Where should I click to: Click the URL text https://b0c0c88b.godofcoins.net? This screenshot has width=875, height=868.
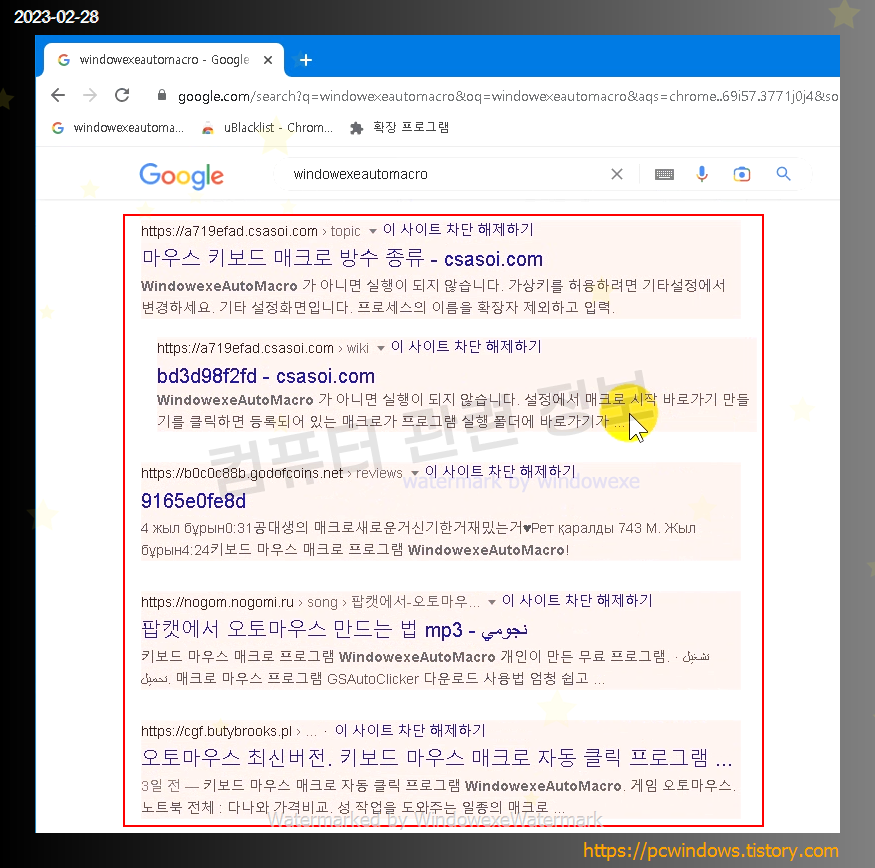coord(242,473)
